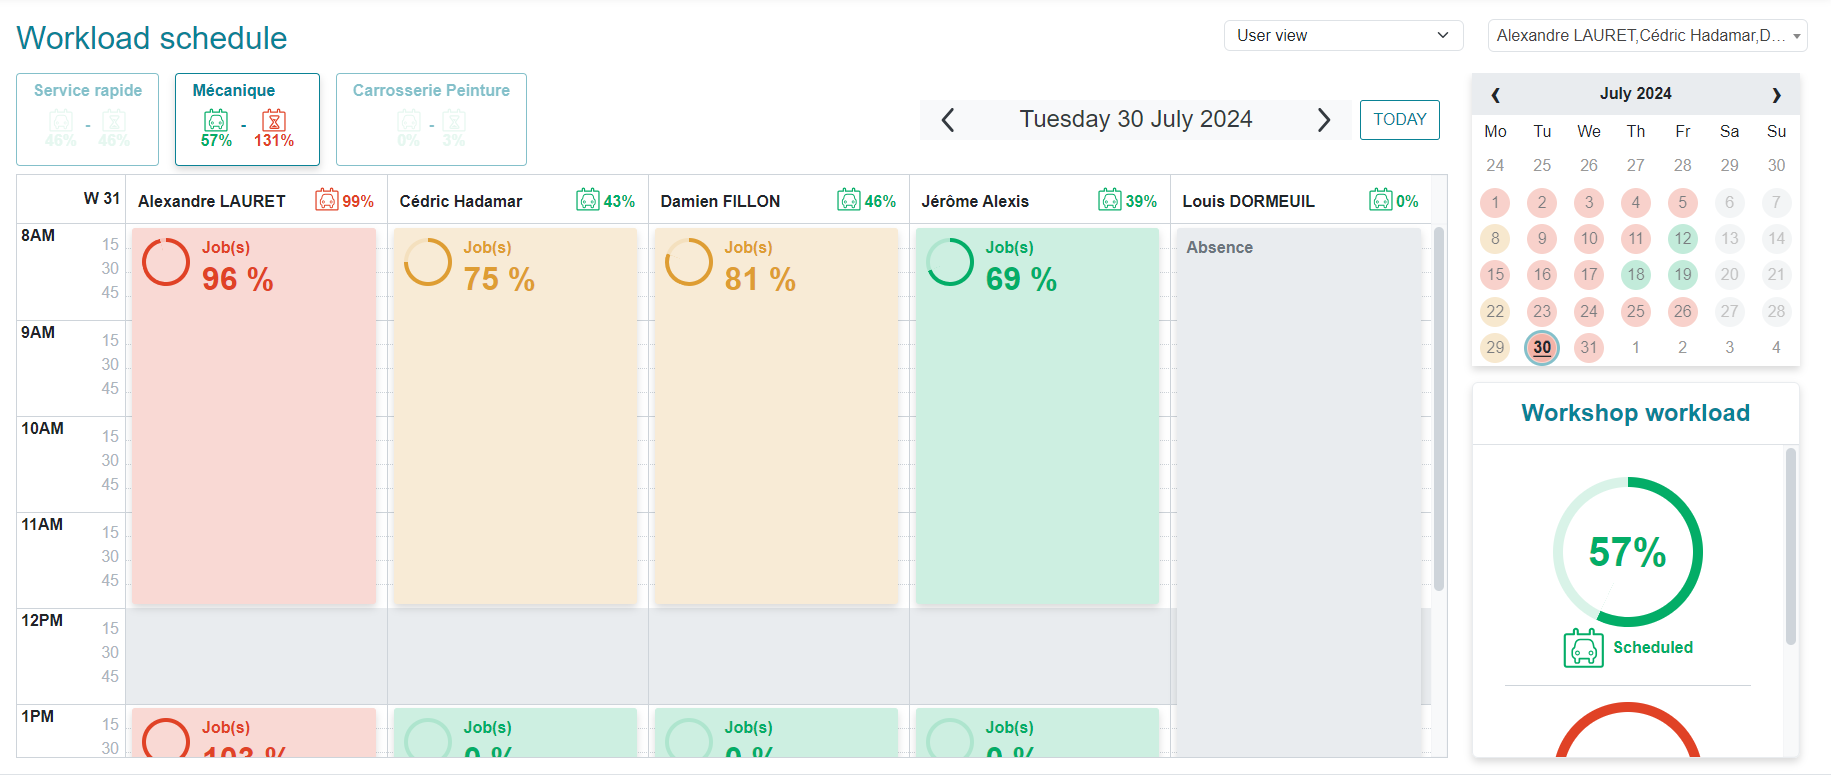Click Jérôme Alexis's 69% morning job ring
Viewport: 1831px width, 782px height.
950,262
